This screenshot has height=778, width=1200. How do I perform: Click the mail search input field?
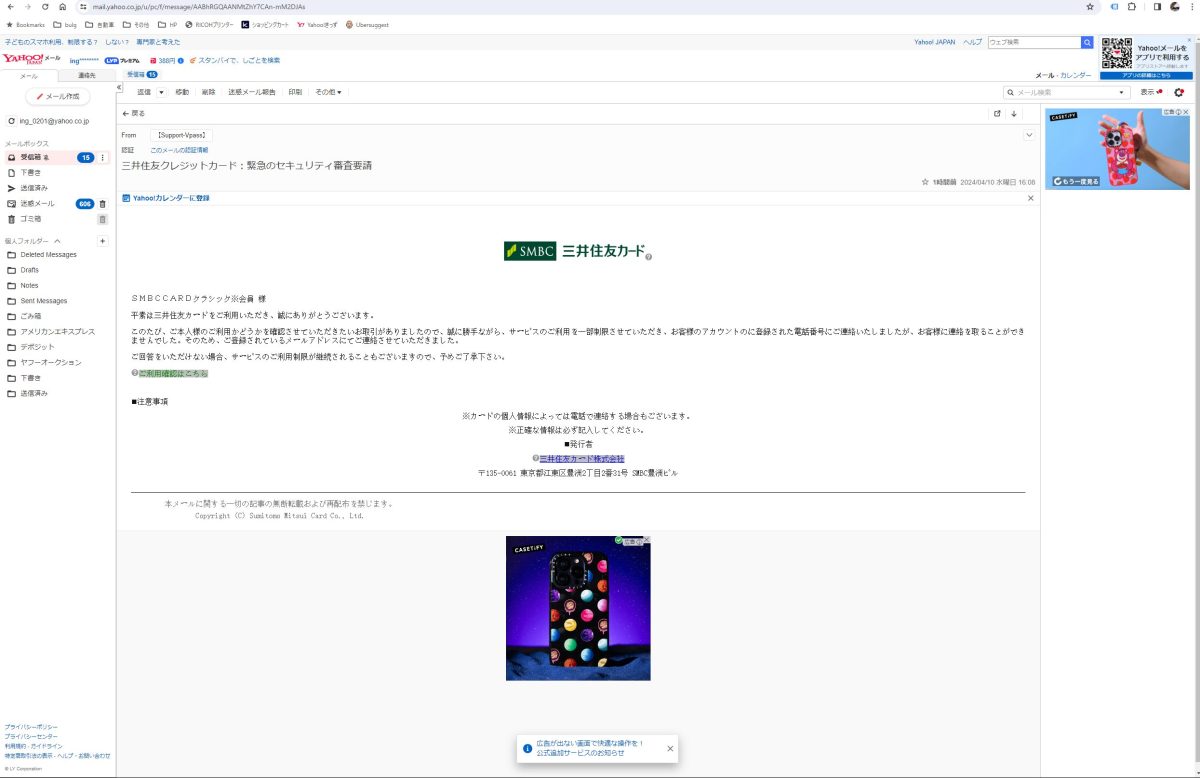1065,92
